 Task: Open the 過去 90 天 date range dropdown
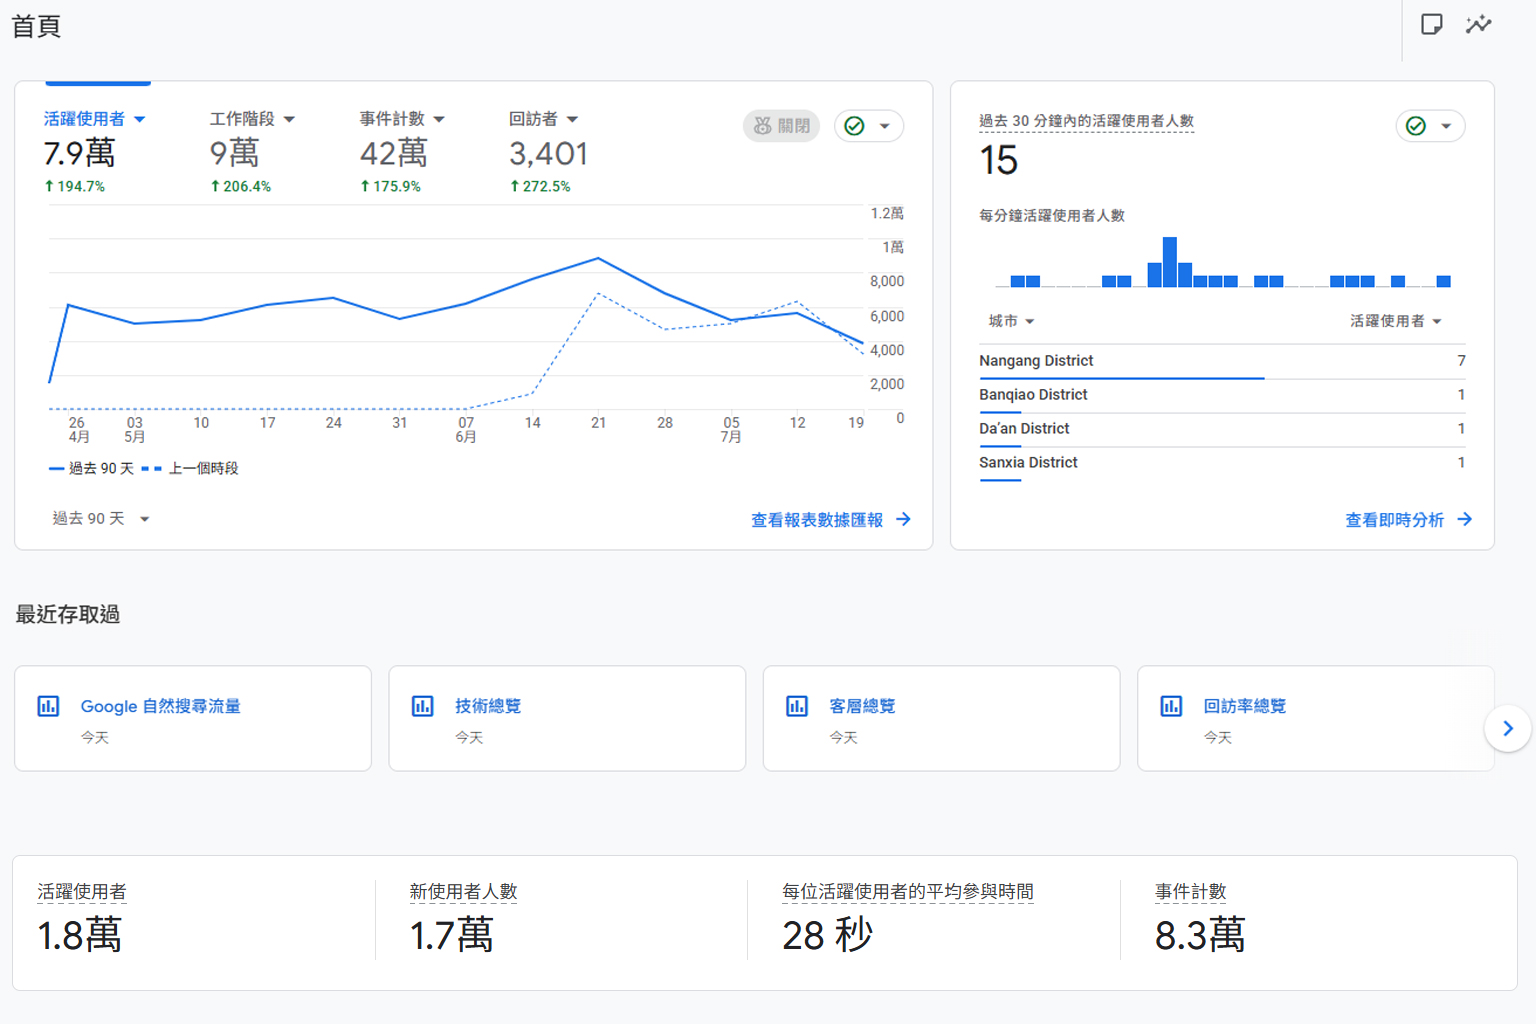pos(101,518)
